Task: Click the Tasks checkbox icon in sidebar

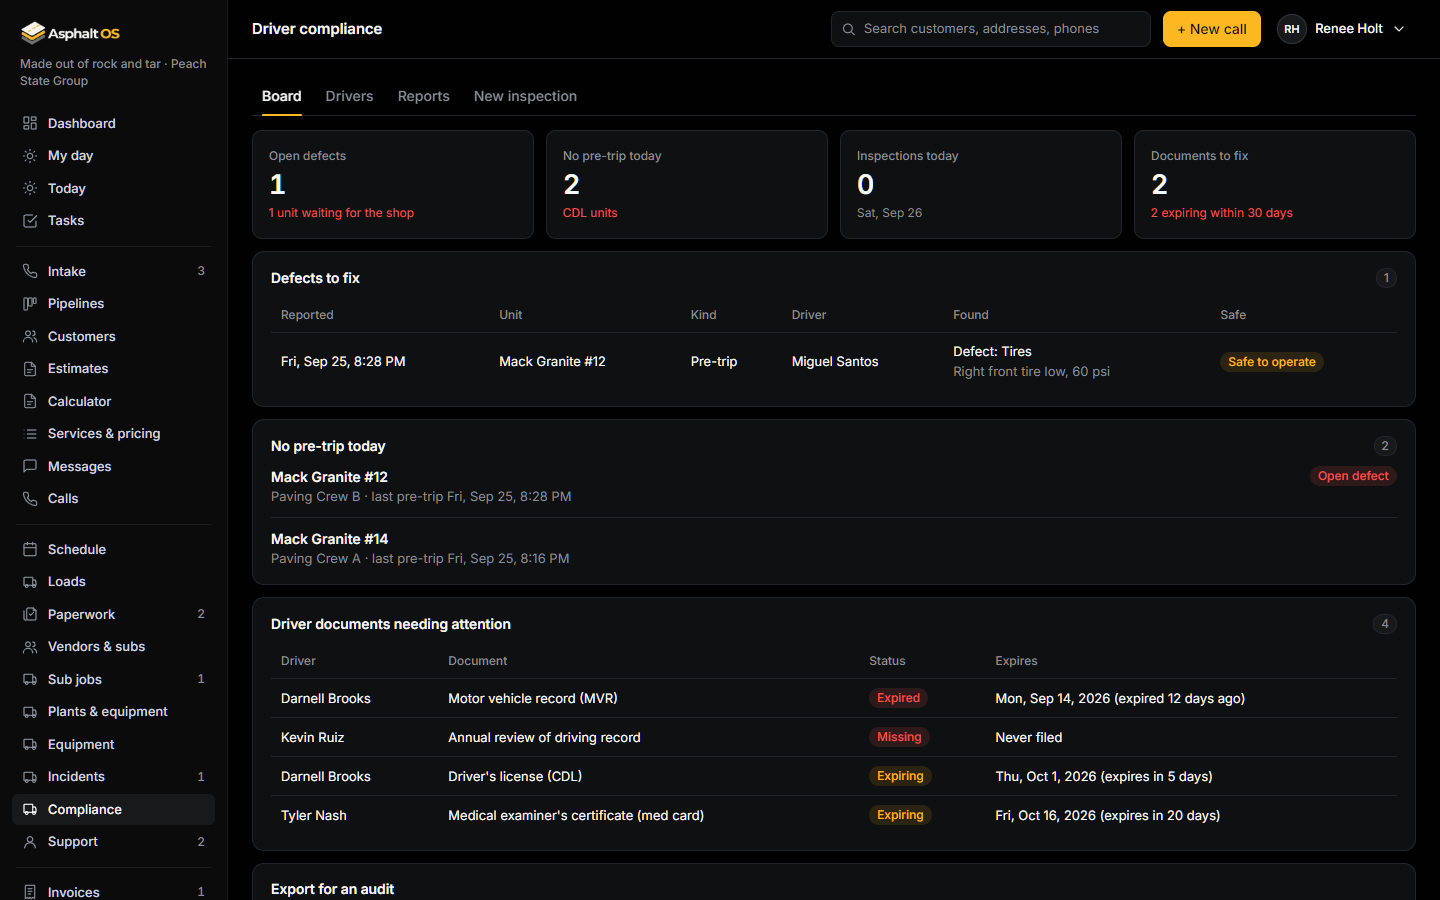Action: pyautogui.click(x=30, y=220)
